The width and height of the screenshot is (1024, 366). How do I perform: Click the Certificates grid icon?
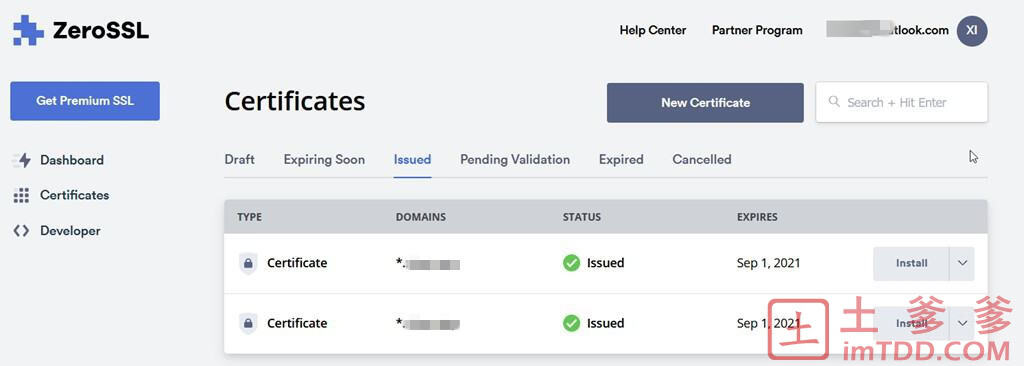pyautogui.click(x=22, y=195)
